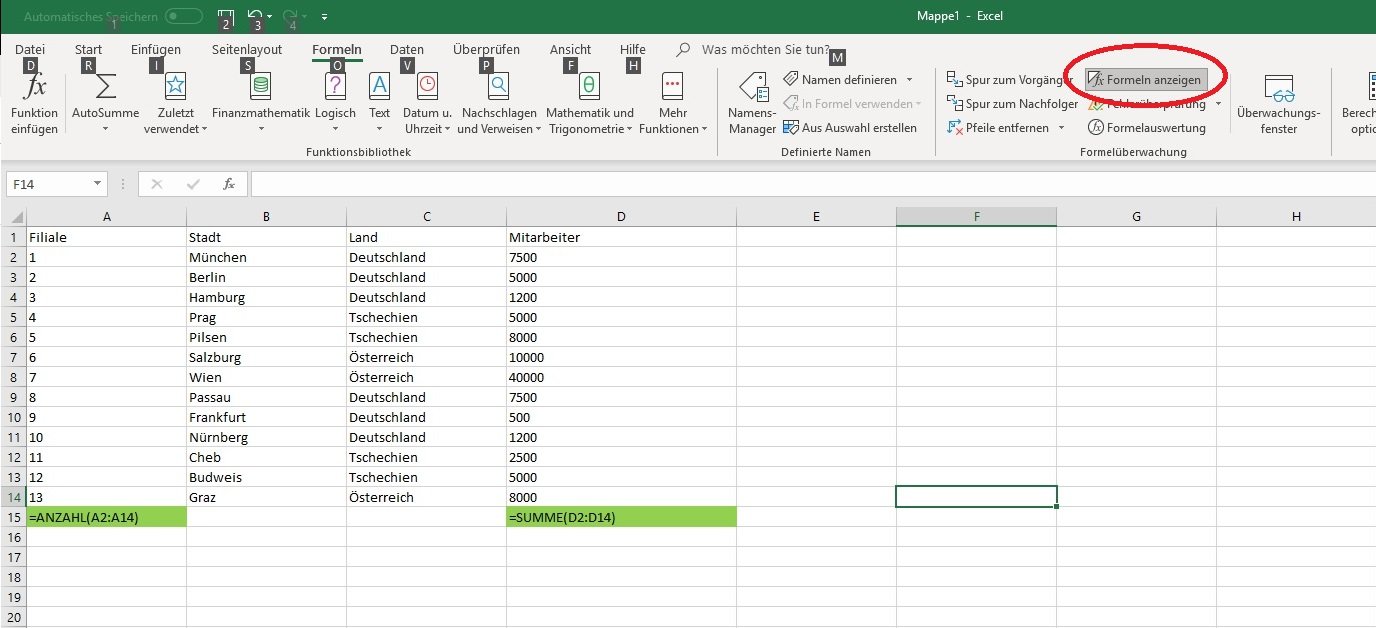Expand the Pfeile entfernen dropdown arrow
The width and height of the screenshot is (1376, 628).
[x=1061, y=128]
